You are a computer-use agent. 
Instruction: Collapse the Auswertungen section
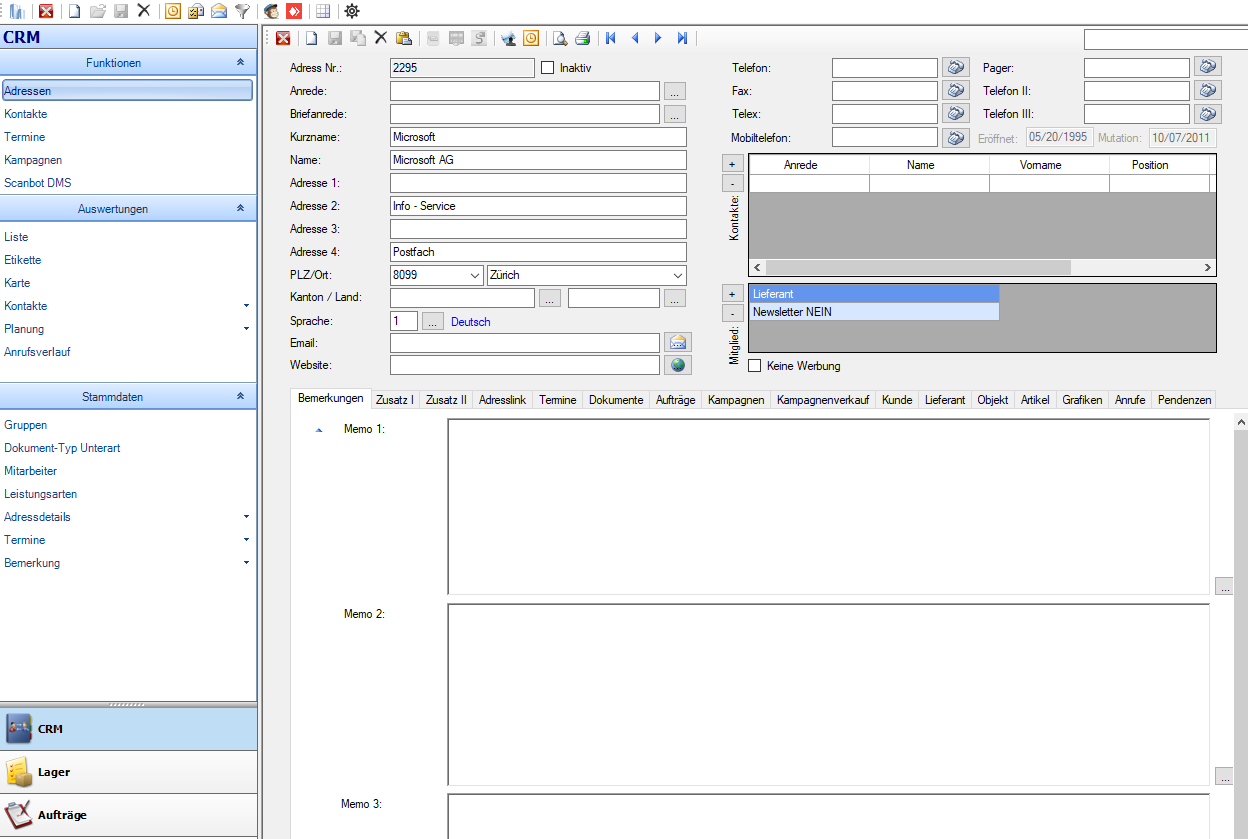(240, 209)
